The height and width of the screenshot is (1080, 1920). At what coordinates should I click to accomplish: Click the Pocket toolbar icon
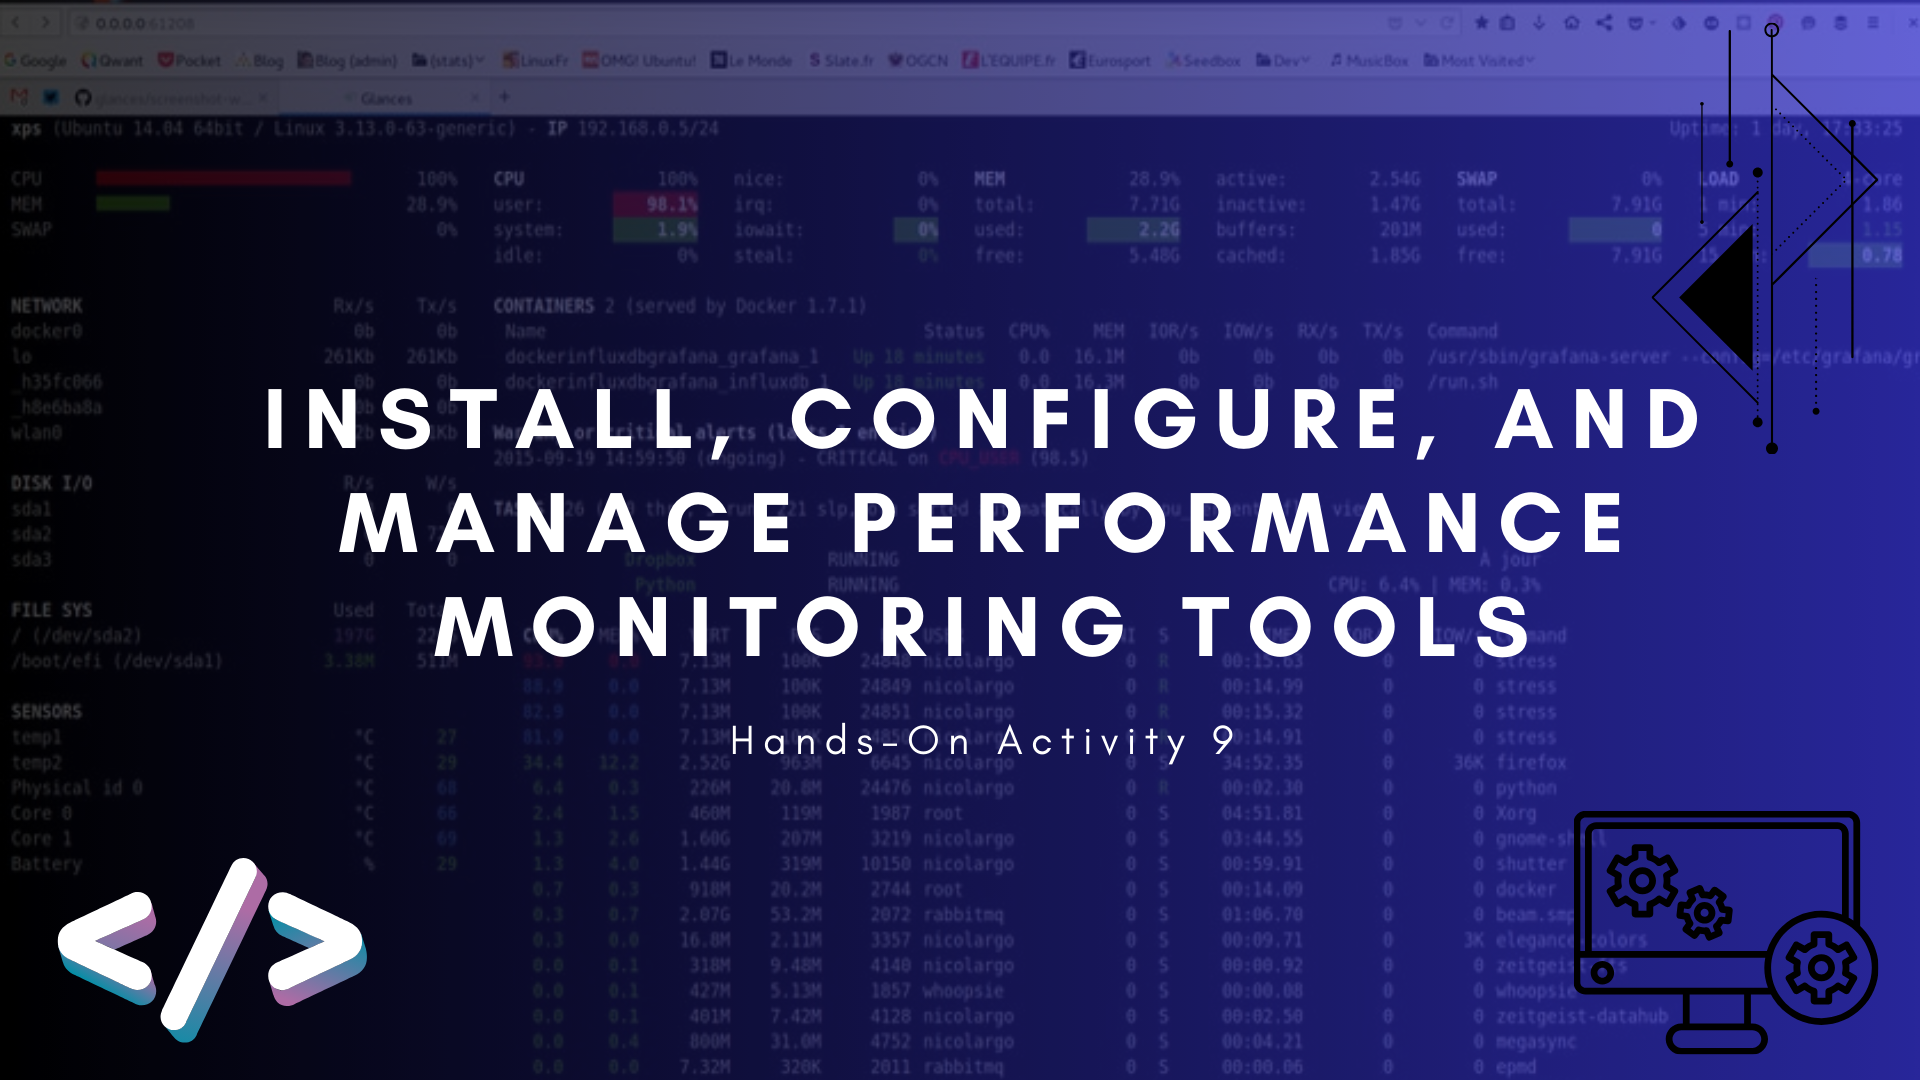(x=1636, y=23)
